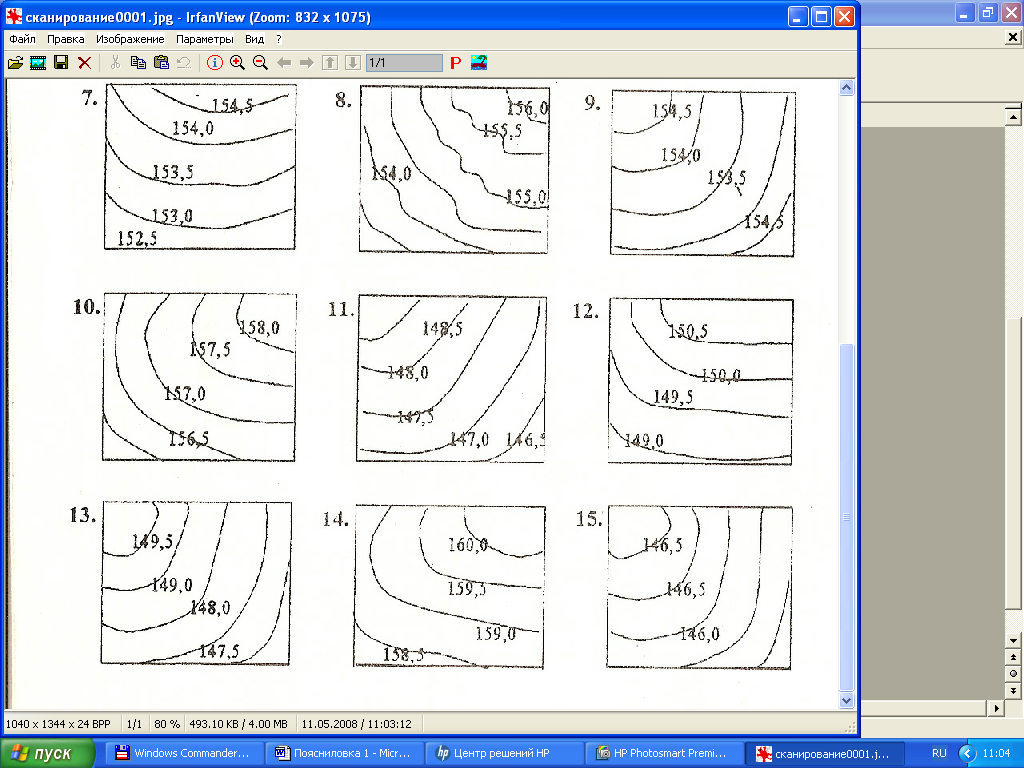This screenshot has height=768, width=1024.
Task: Expand hidden tray icons arrow
Action: (x=967, y=754)
